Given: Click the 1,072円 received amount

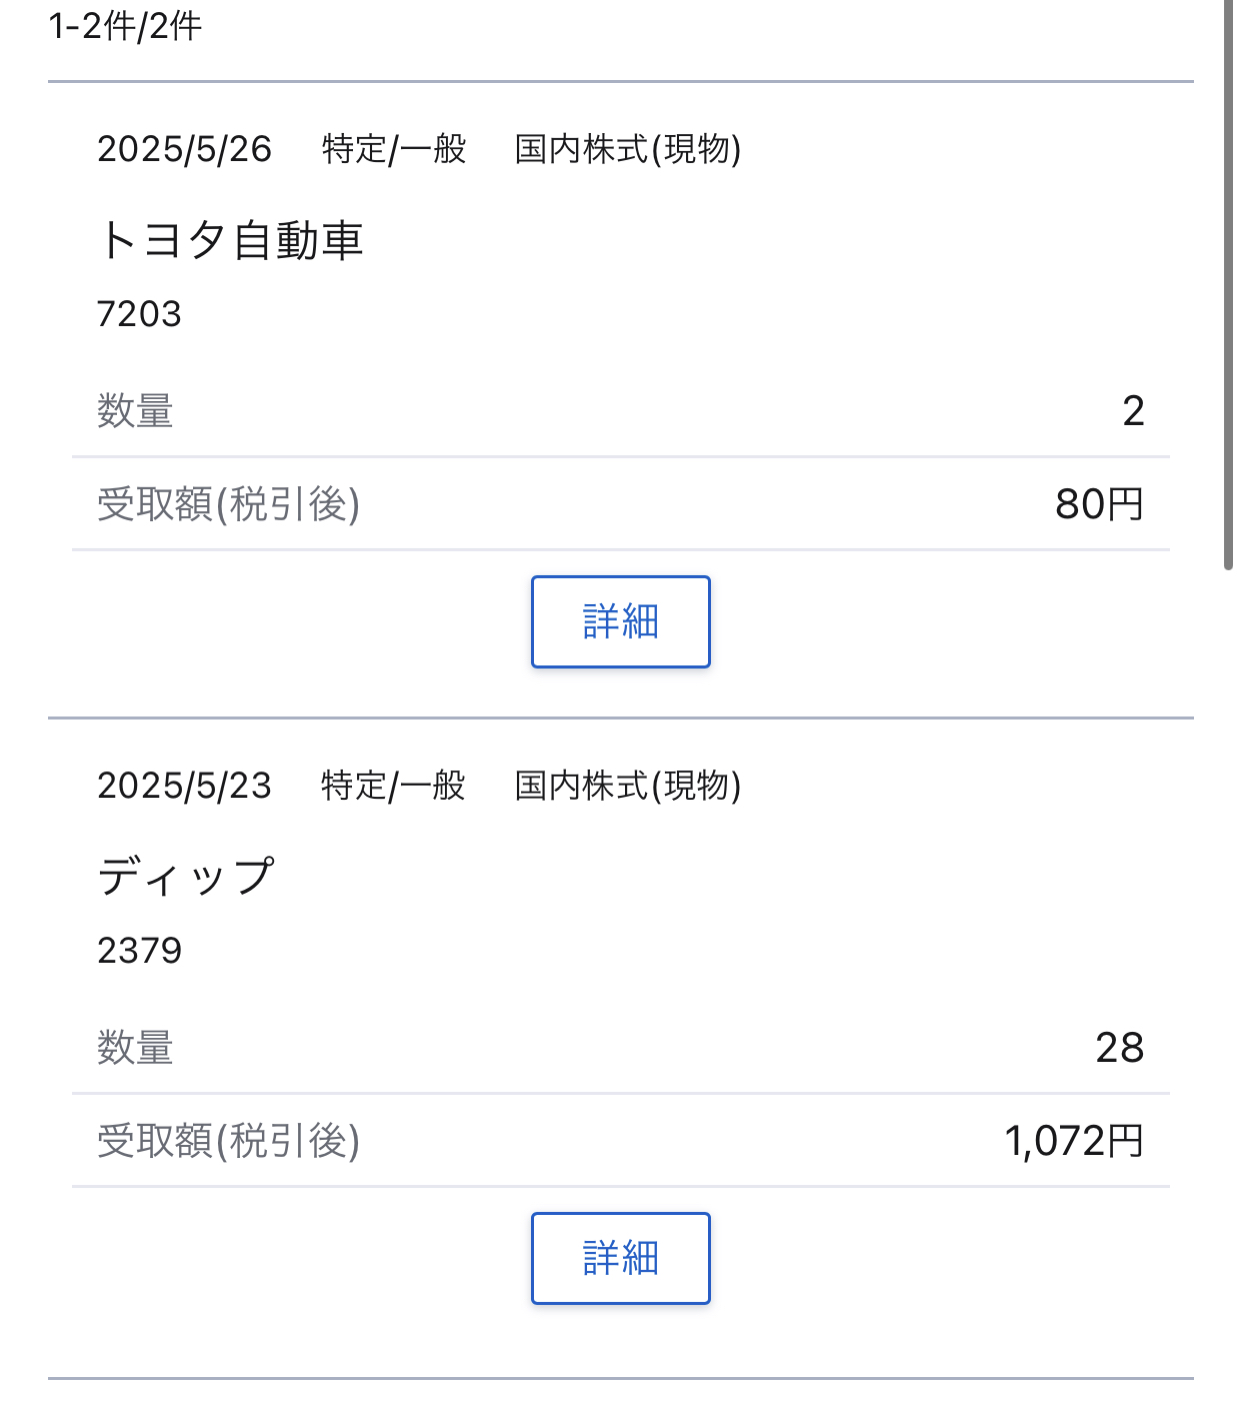Looking at the screenshot, I should 1074,1141.
